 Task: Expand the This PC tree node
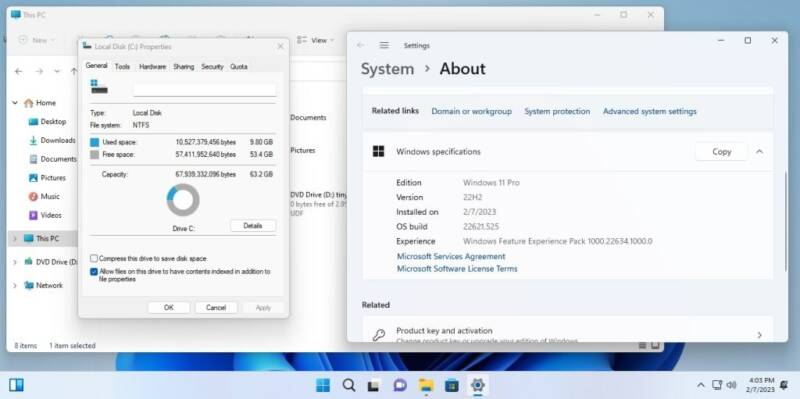(x=14, y=238)
